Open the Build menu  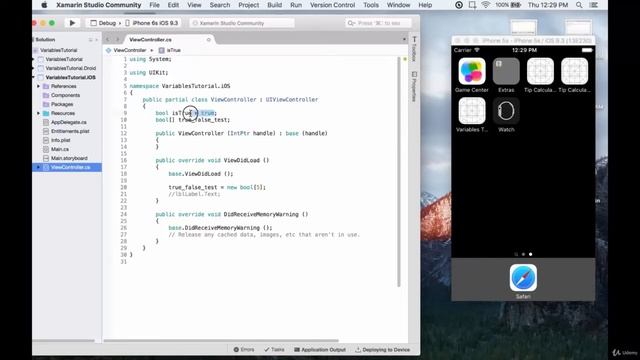tap(274, 5)
